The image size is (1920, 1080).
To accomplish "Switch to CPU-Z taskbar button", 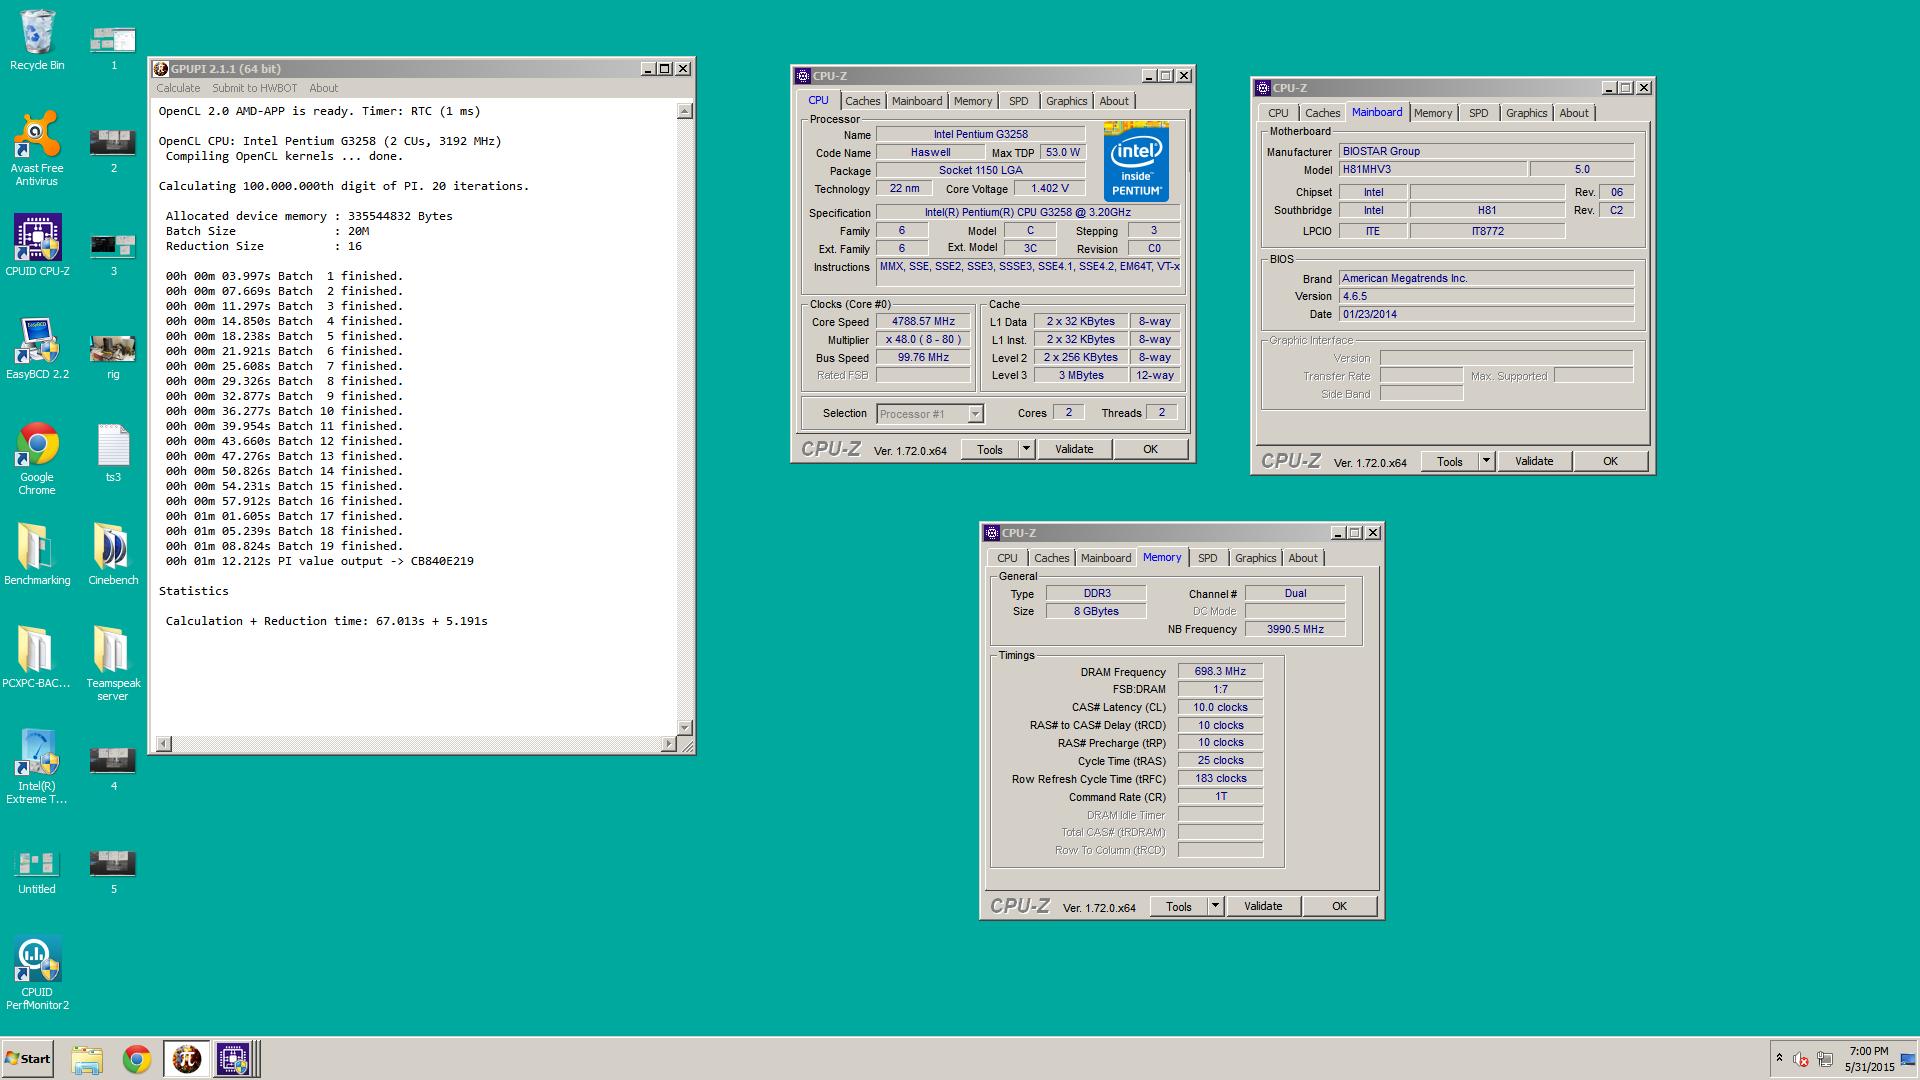I will point(234,1059).
